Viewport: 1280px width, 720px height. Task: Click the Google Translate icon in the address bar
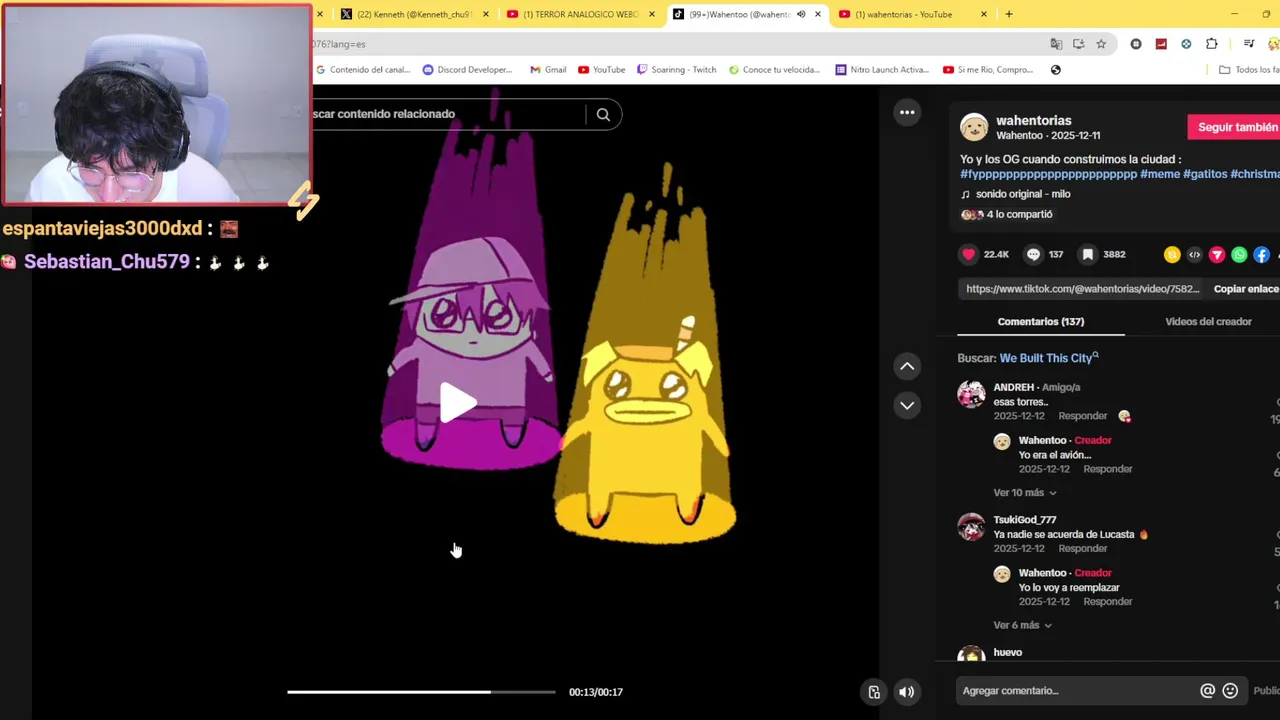[1056, 44]
